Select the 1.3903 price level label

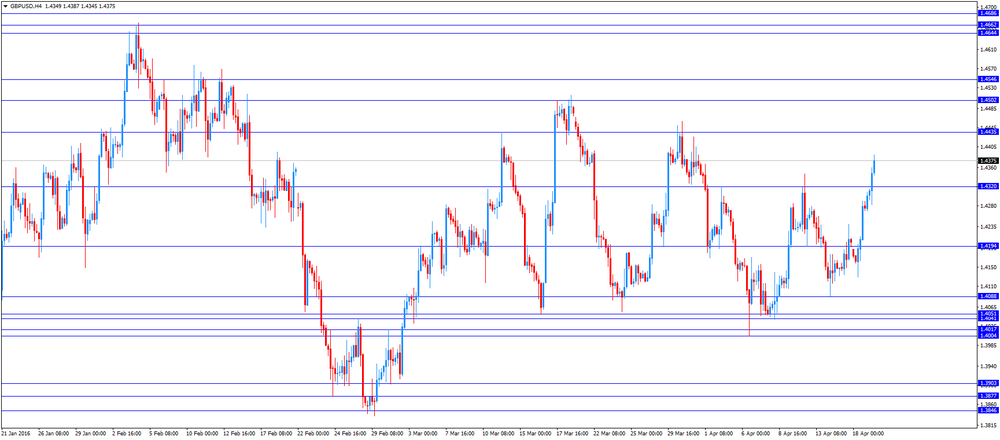pos(989,383)
